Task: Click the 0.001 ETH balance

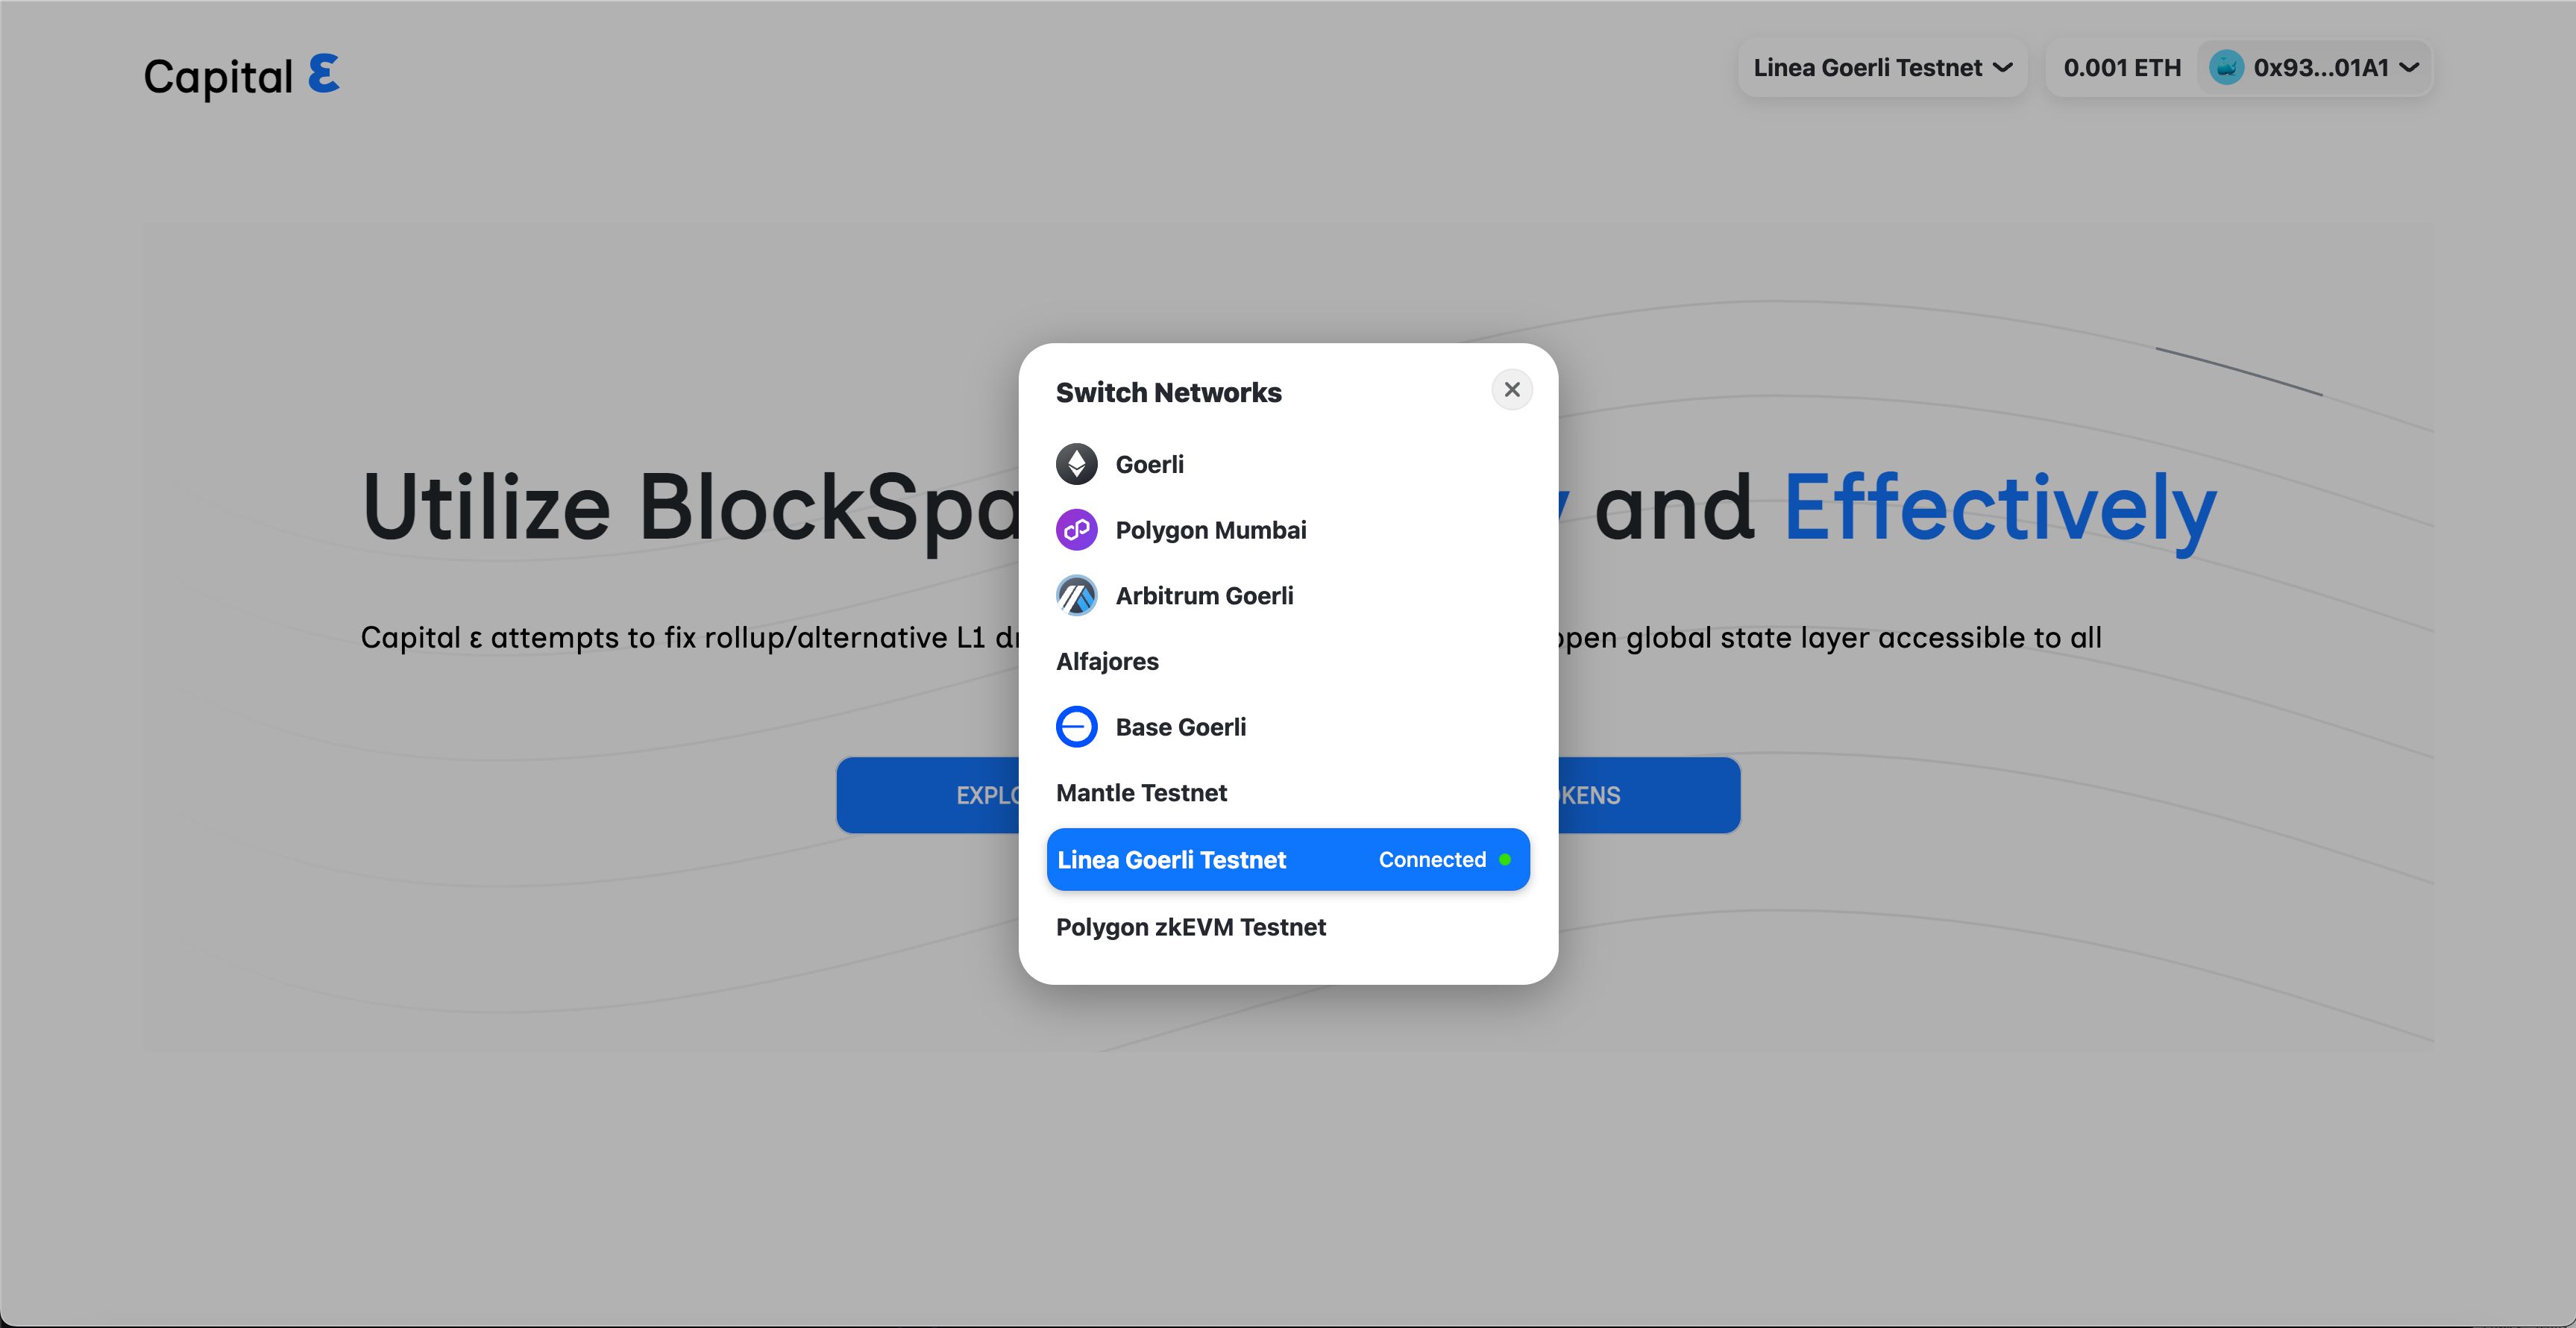Action: 2122,68
